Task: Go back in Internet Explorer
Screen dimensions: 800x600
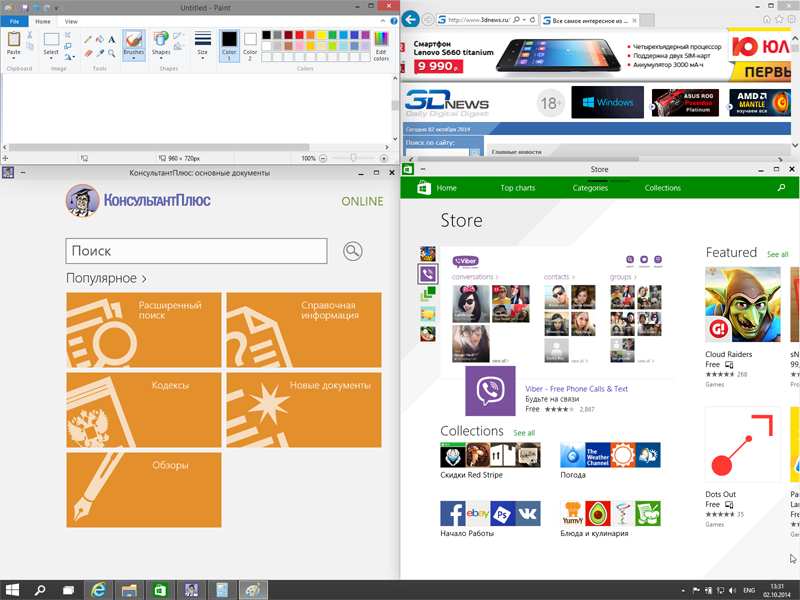Action: pyautogui.click(x=410, y=19)
